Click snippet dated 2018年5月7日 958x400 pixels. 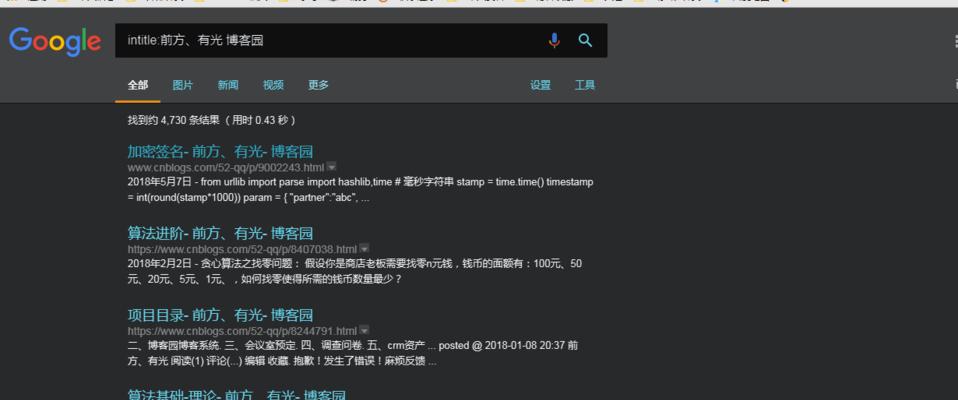[360, 190]
